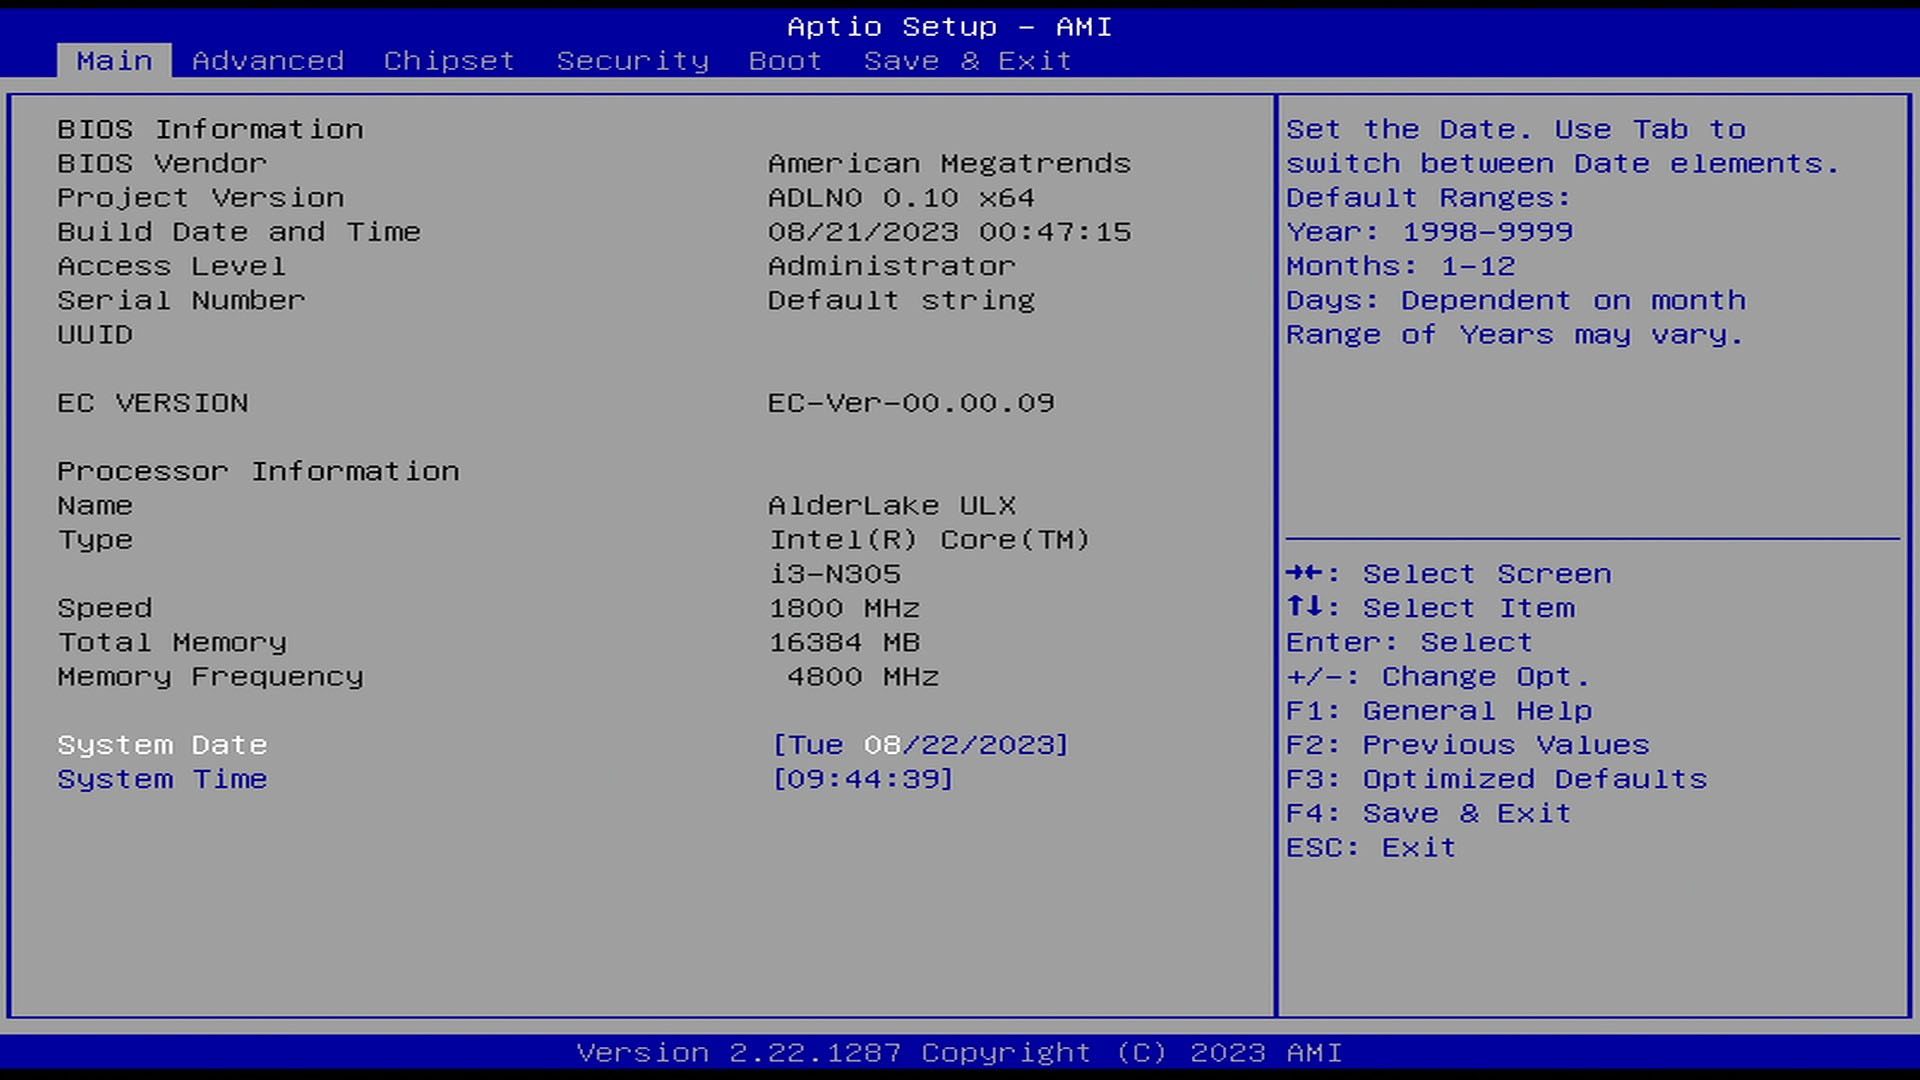Image resolution: width=1920 pixels, height=1080 pixels.
Task: Edit the date value Tue 08/22/2023
Action: (920, 745)
